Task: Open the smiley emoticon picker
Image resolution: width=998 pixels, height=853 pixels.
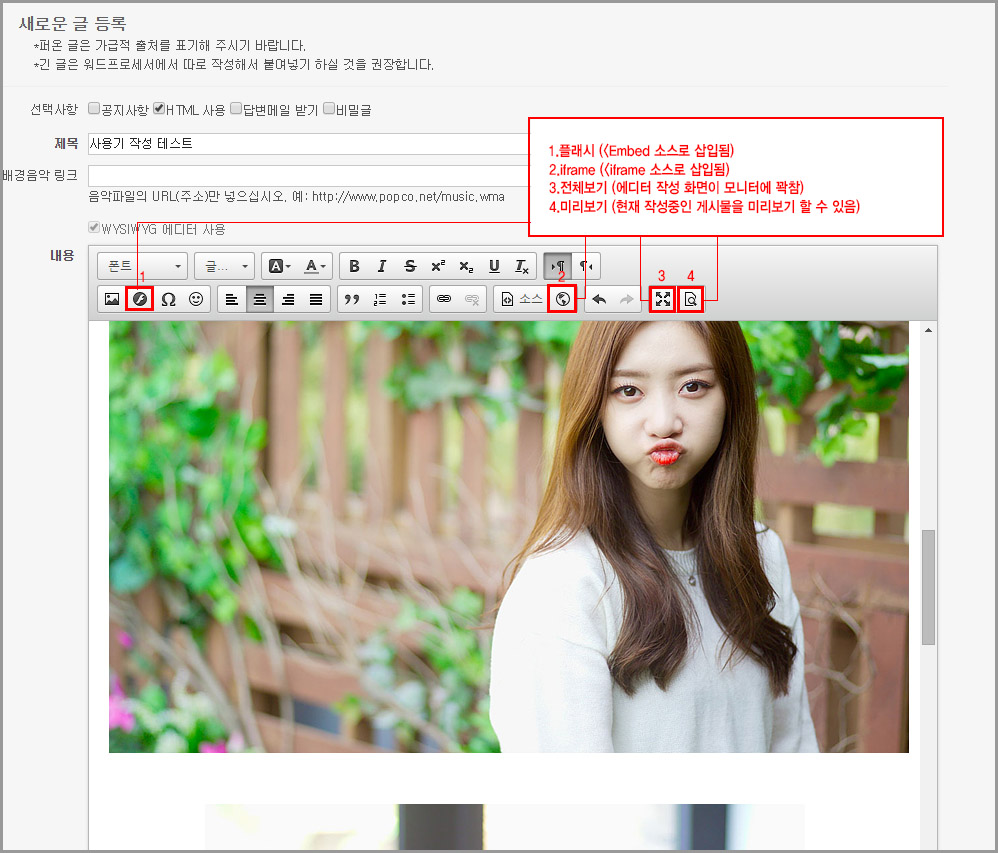Action: [196, 299]
